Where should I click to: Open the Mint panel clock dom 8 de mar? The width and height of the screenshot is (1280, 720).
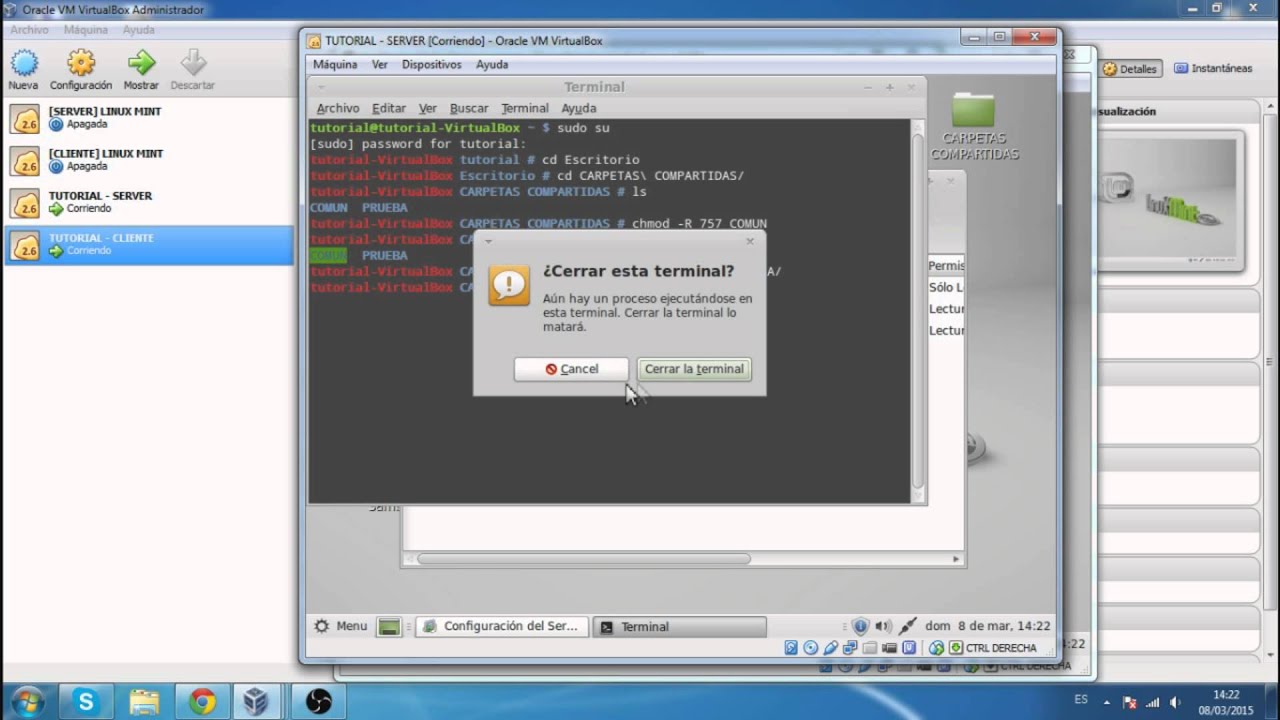987,626
